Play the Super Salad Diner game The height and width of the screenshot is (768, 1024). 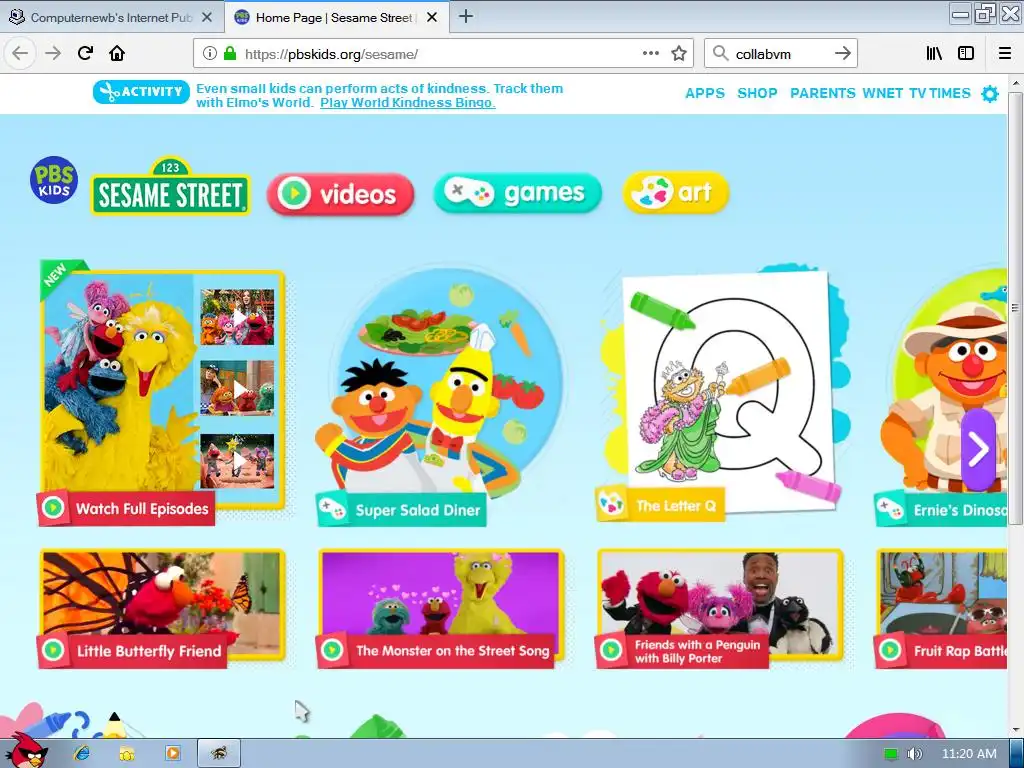(x=441, y=395)
